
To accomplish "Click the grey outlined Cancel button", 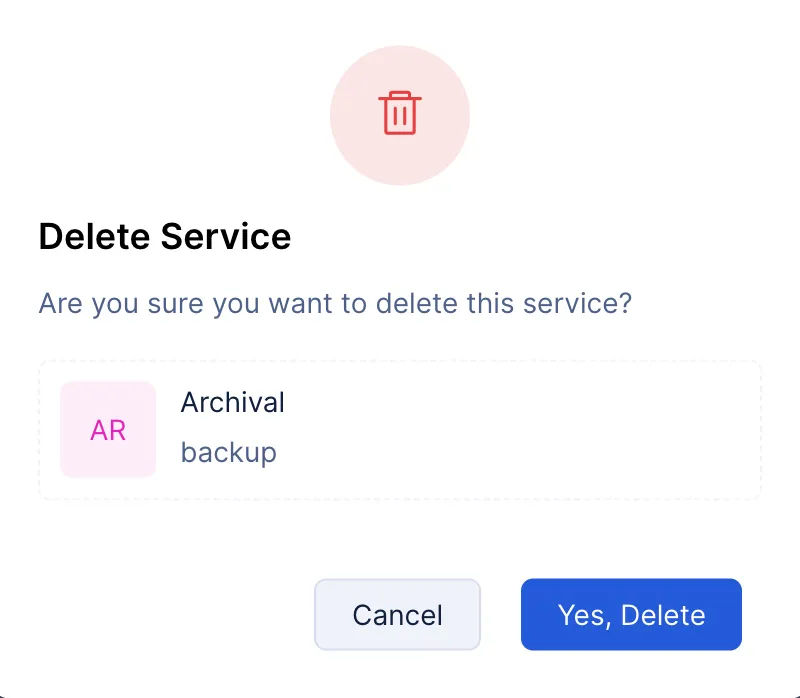I will [x=397, y=614].
